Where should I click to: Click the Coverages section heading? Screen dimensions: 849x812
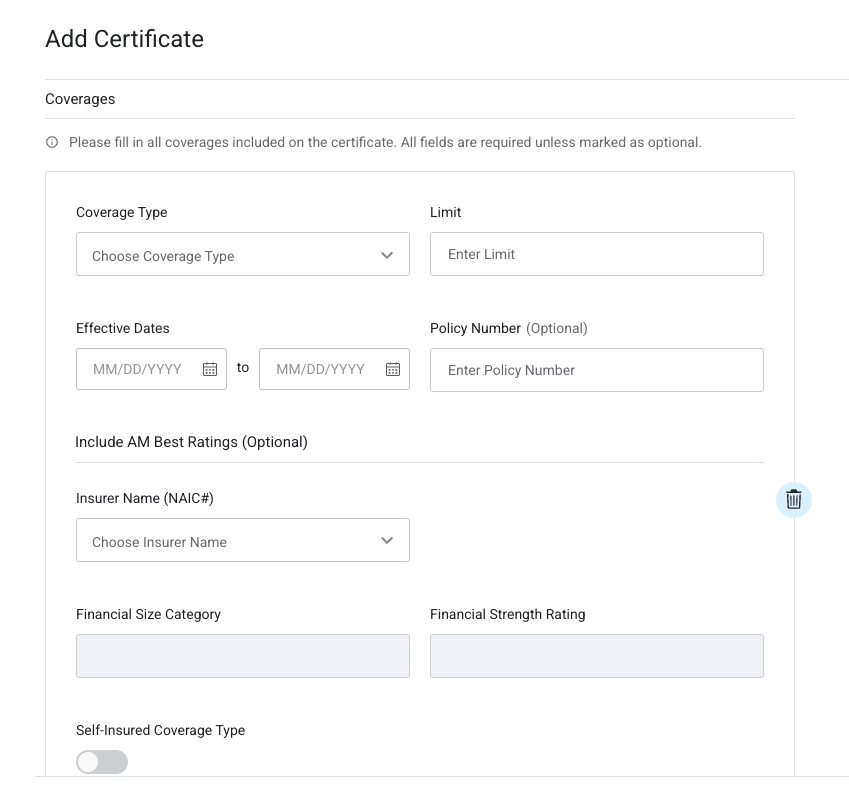(x=80, y=99)
